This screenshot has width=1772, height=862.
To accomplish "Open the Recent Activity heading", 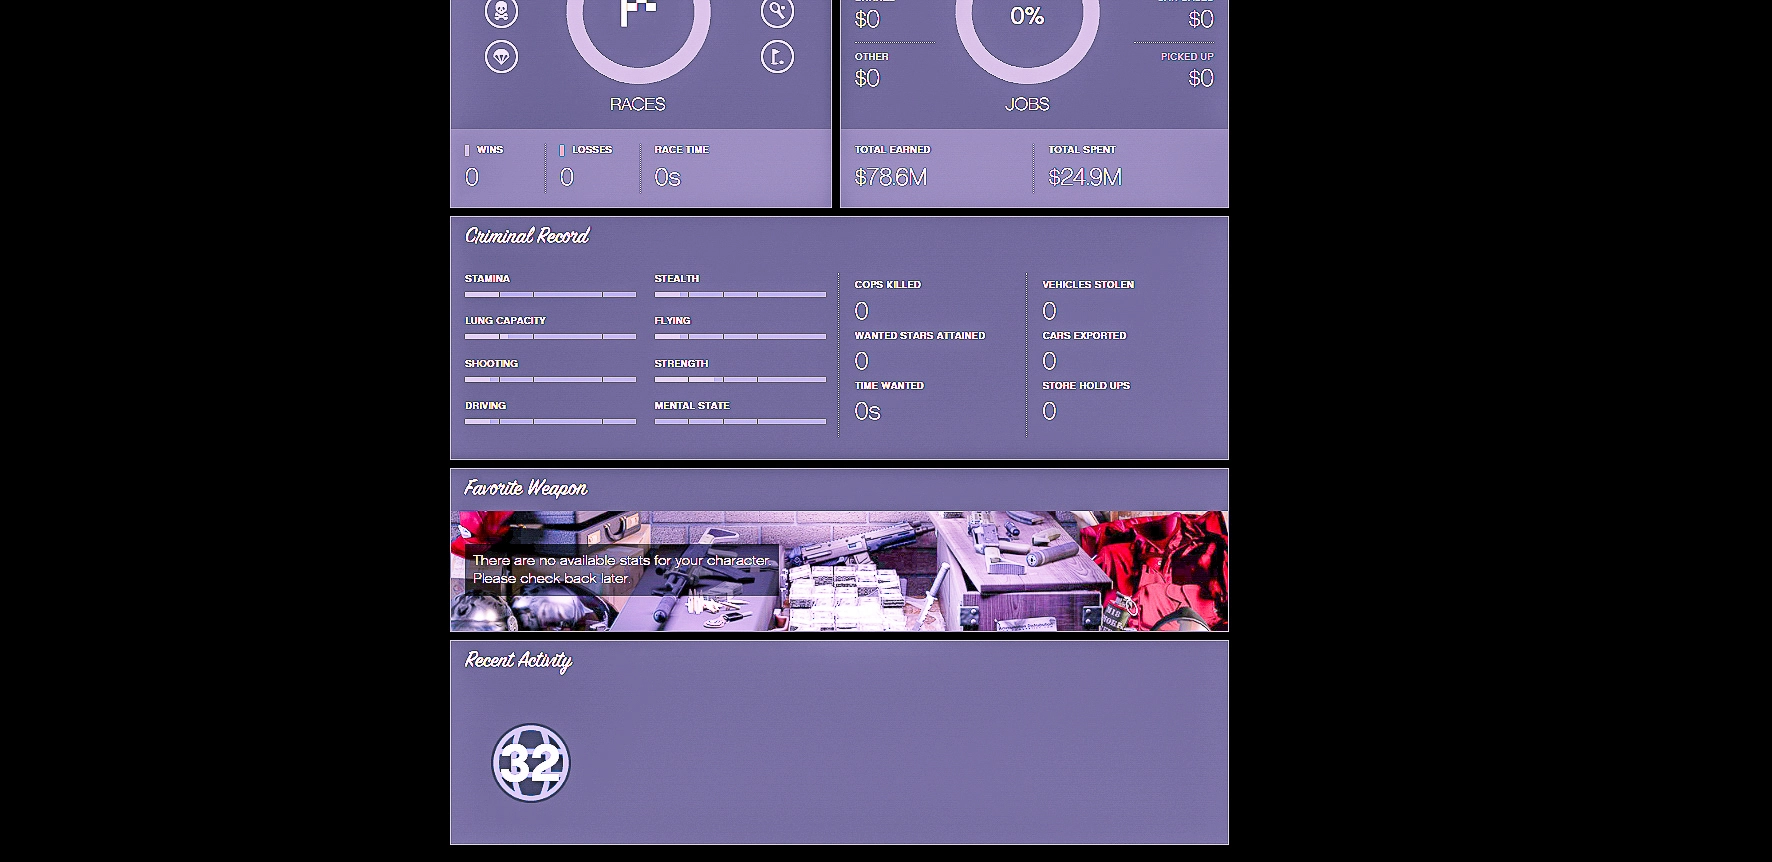I will [518, 660].
